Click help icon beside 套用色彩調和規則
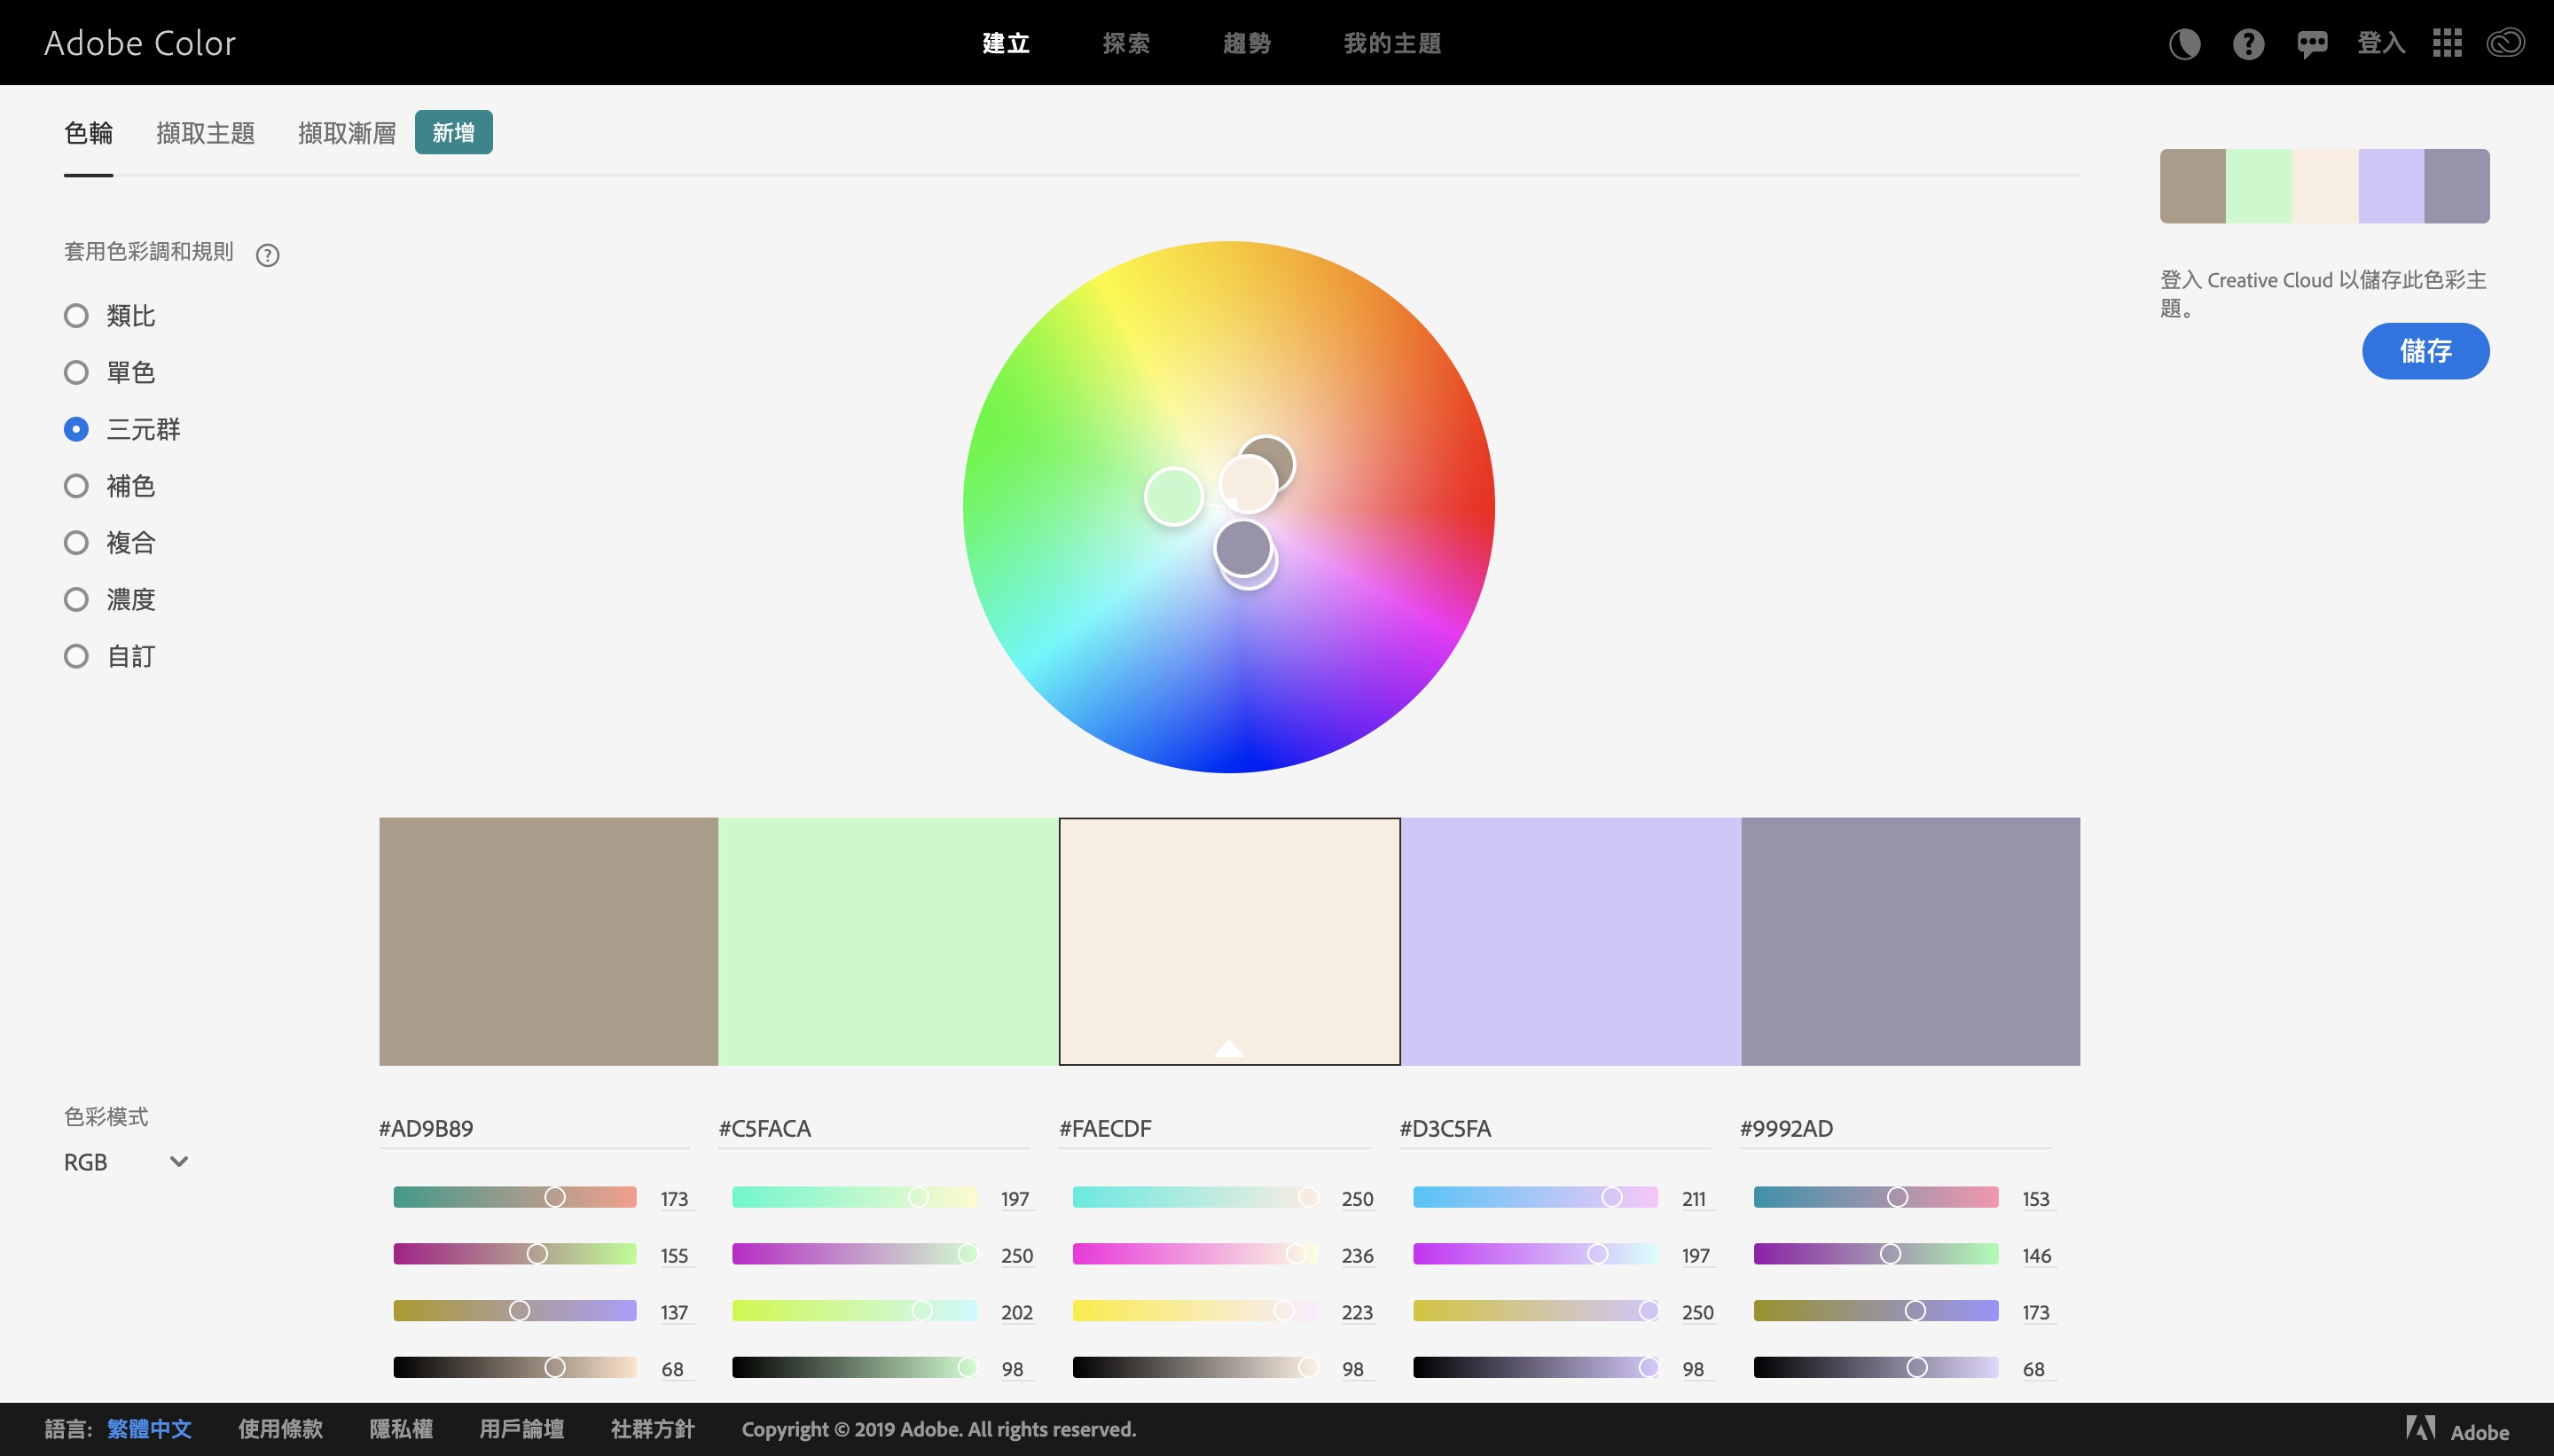 267,254
